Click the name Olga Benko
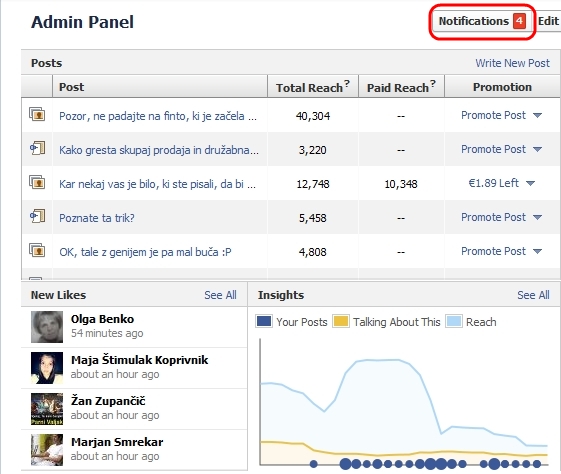This screenshot has width=561, height=474. click(102, 319)
